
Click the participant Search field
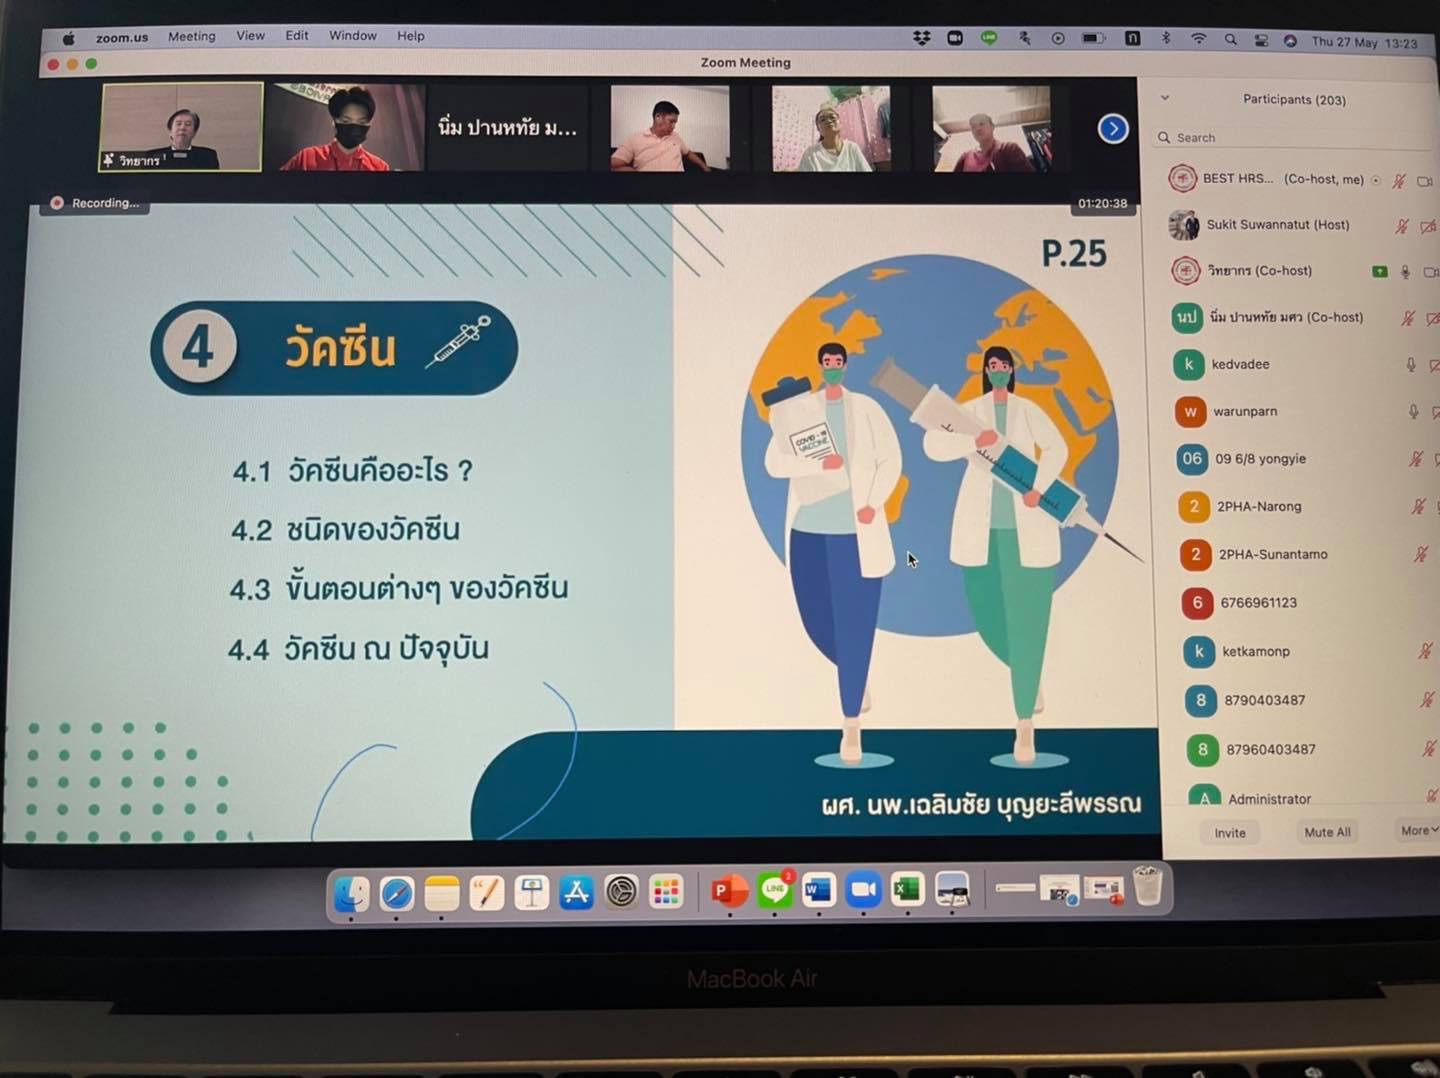pyautogui.click(x=1290, y=138)
